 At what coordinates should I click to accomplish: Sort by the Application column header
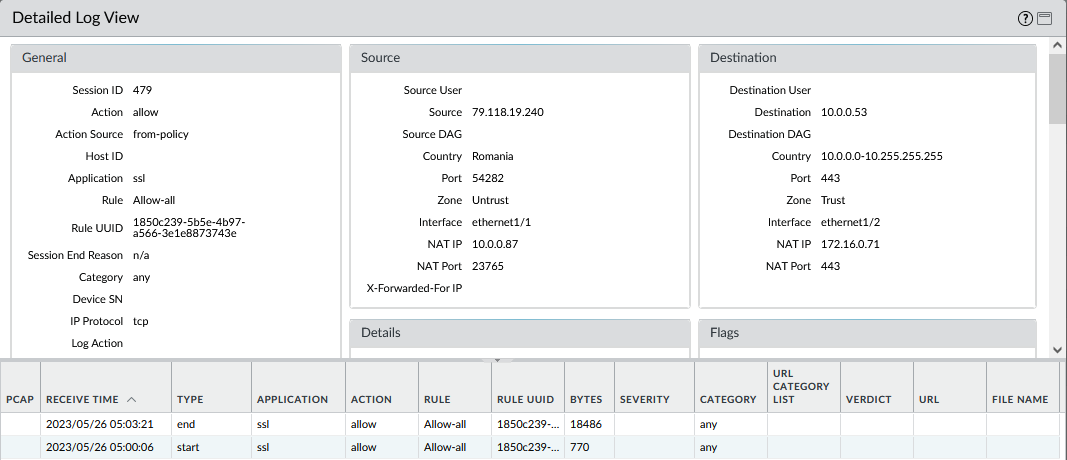coord(292,399)
